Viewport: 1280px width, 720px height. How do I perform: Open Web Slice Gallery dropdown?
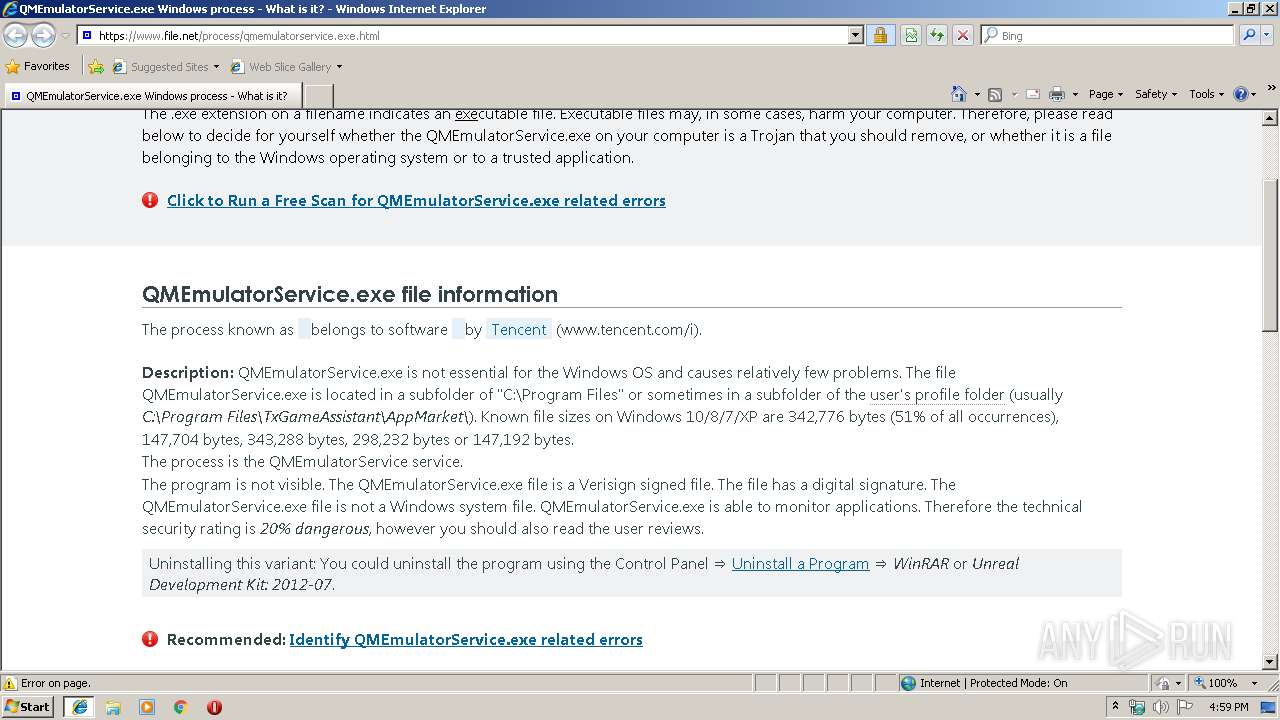click(x=286, y=67)
